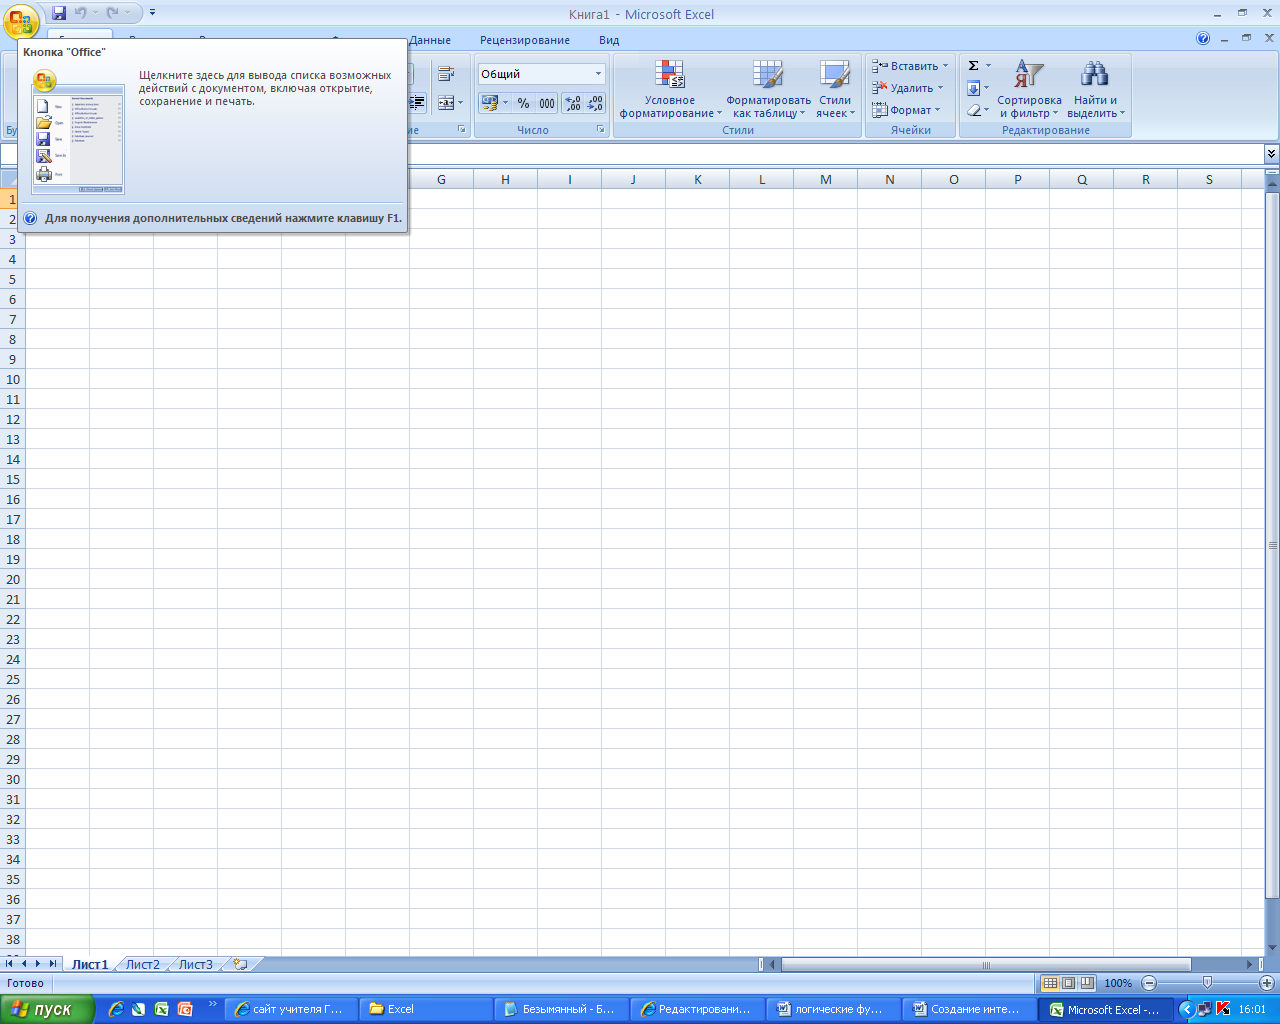Open Сортировка и фильтр menu
1280x1024 pixels.
(1029, 89)
